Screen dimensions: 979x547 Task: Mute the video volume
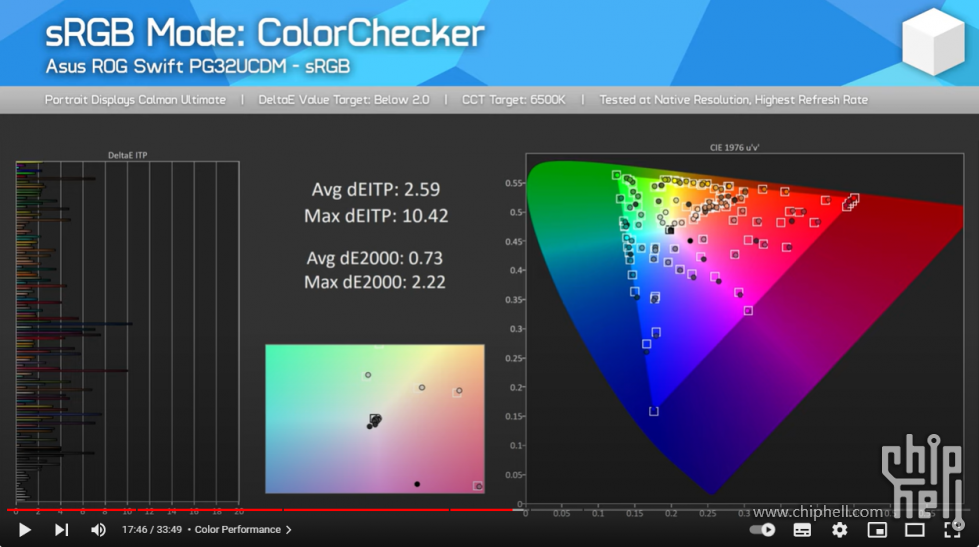coord(98,530)
